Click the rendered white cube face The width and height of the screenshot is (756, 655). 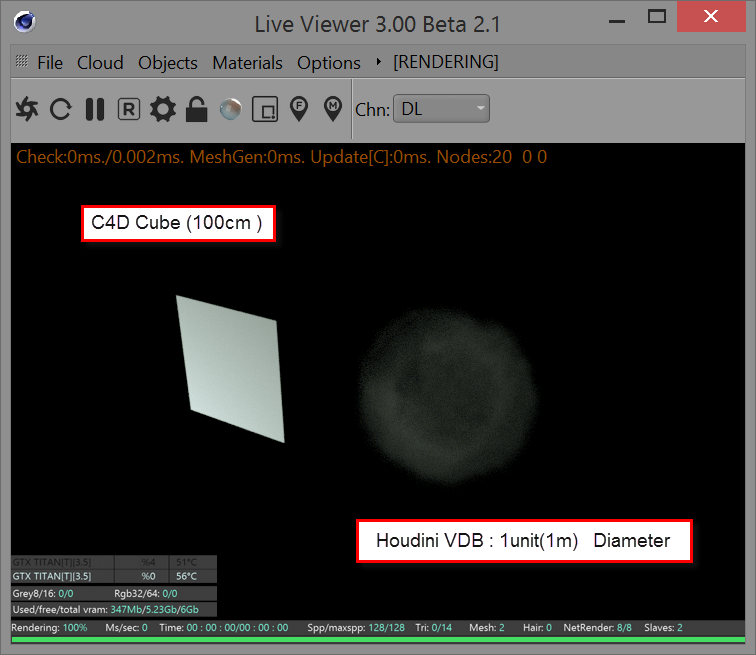coord(231,369)
